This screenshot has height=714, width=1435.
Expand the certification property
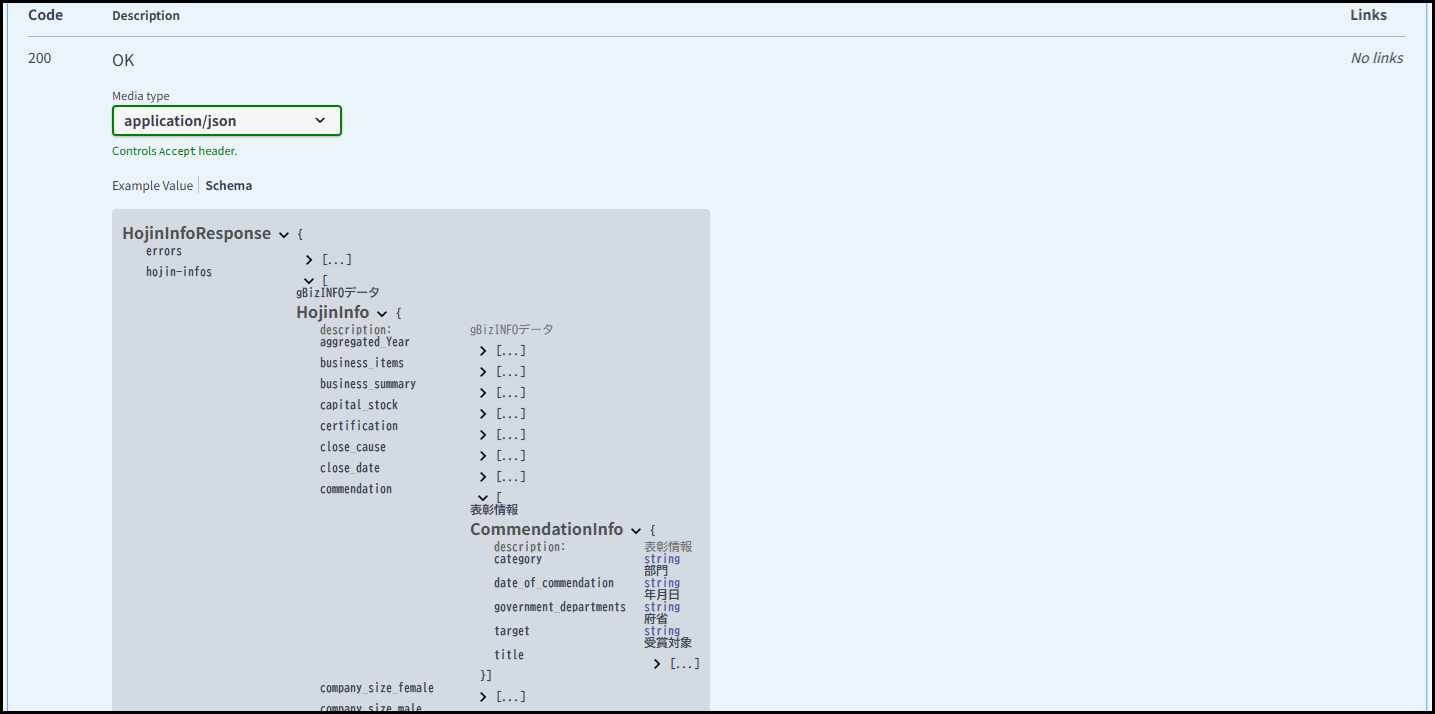(x=483, y=435)
